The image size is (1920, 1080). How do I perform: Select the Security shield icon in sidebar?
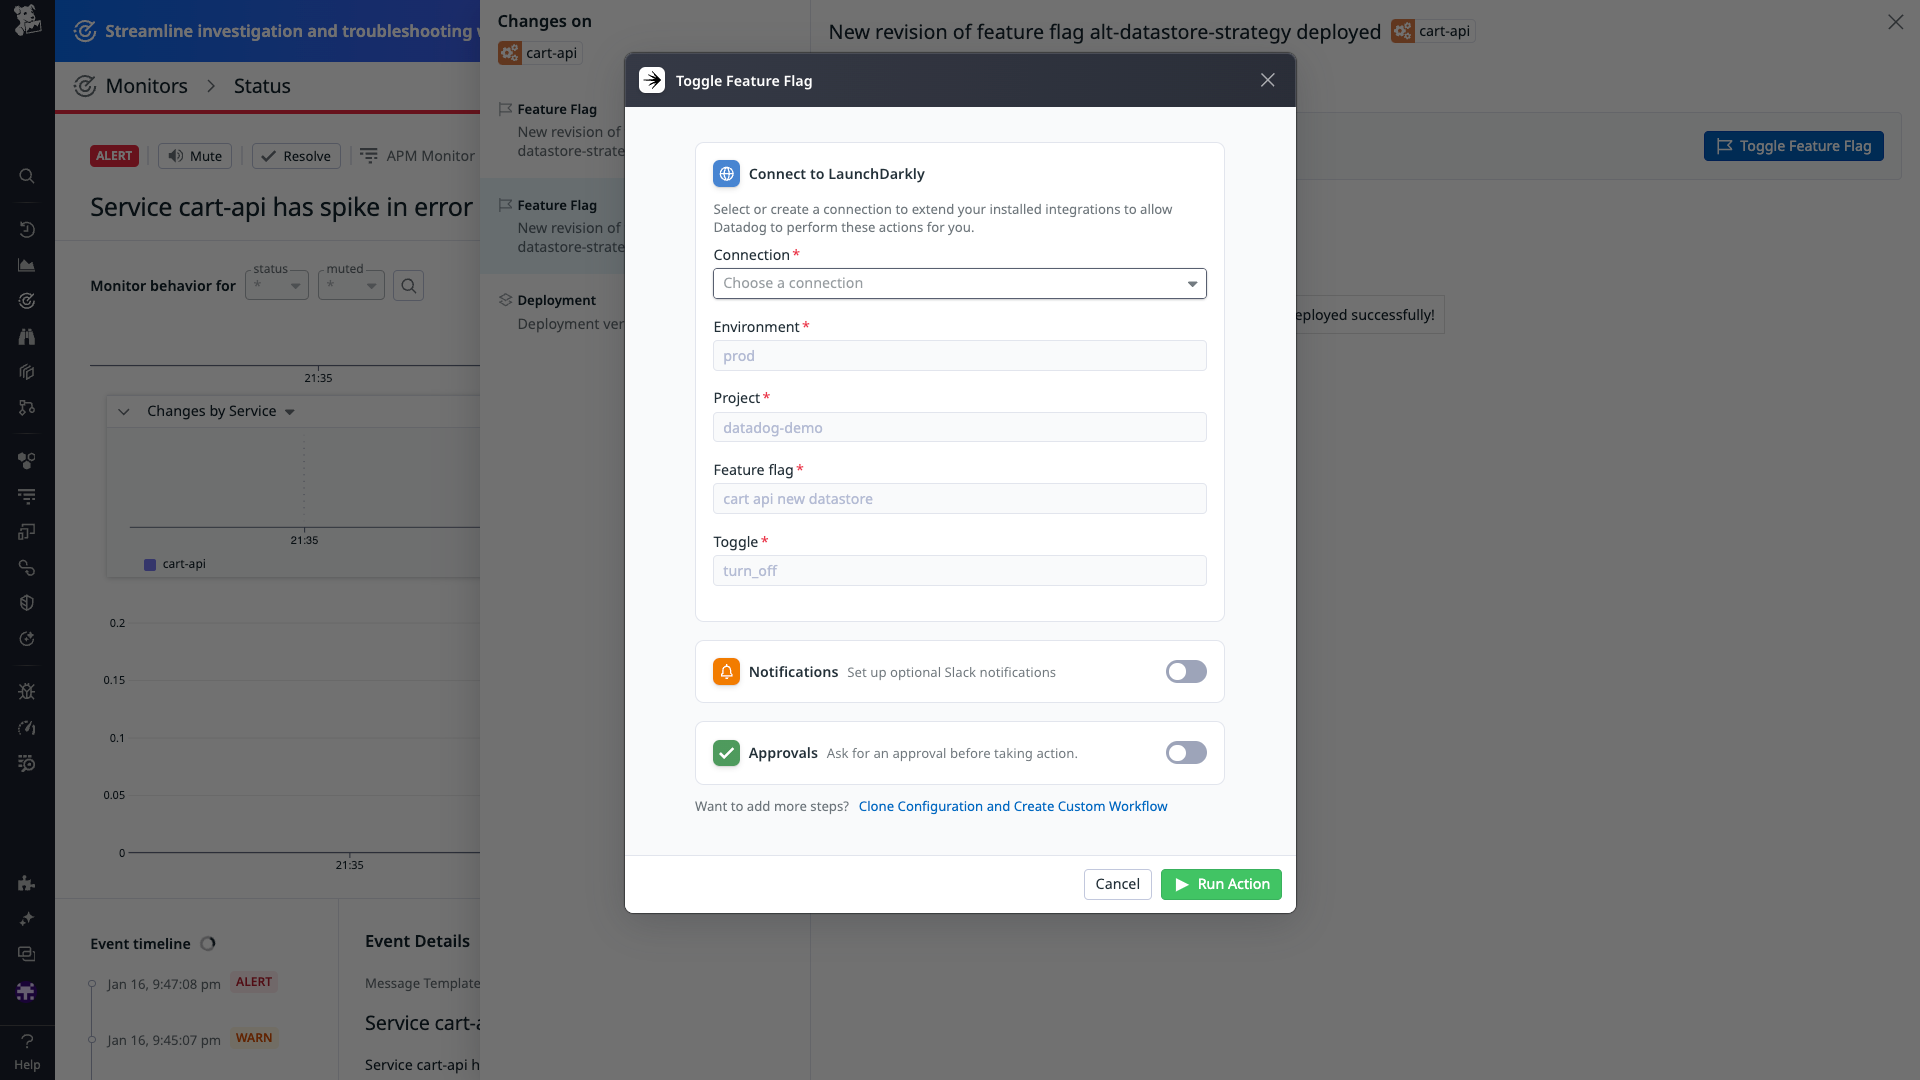point(27,602)
